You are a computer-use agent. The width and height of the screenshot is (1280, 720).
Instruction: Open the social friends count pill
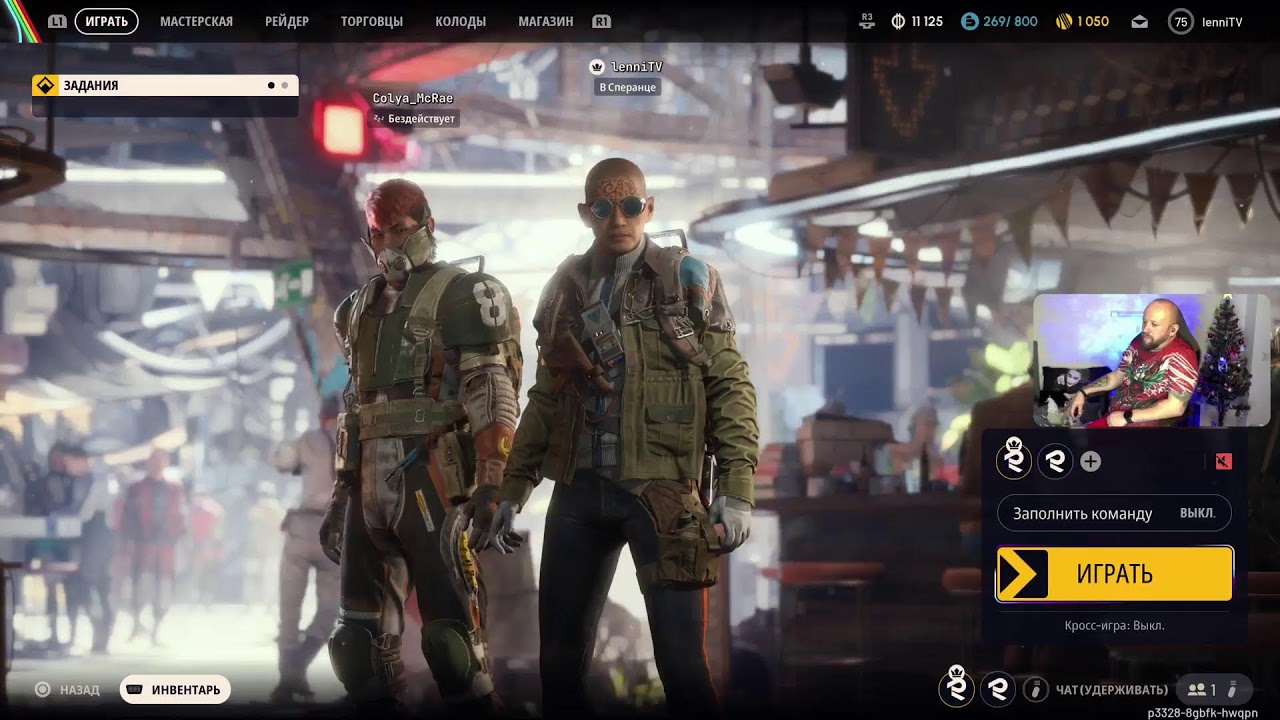click(1214, 689)
